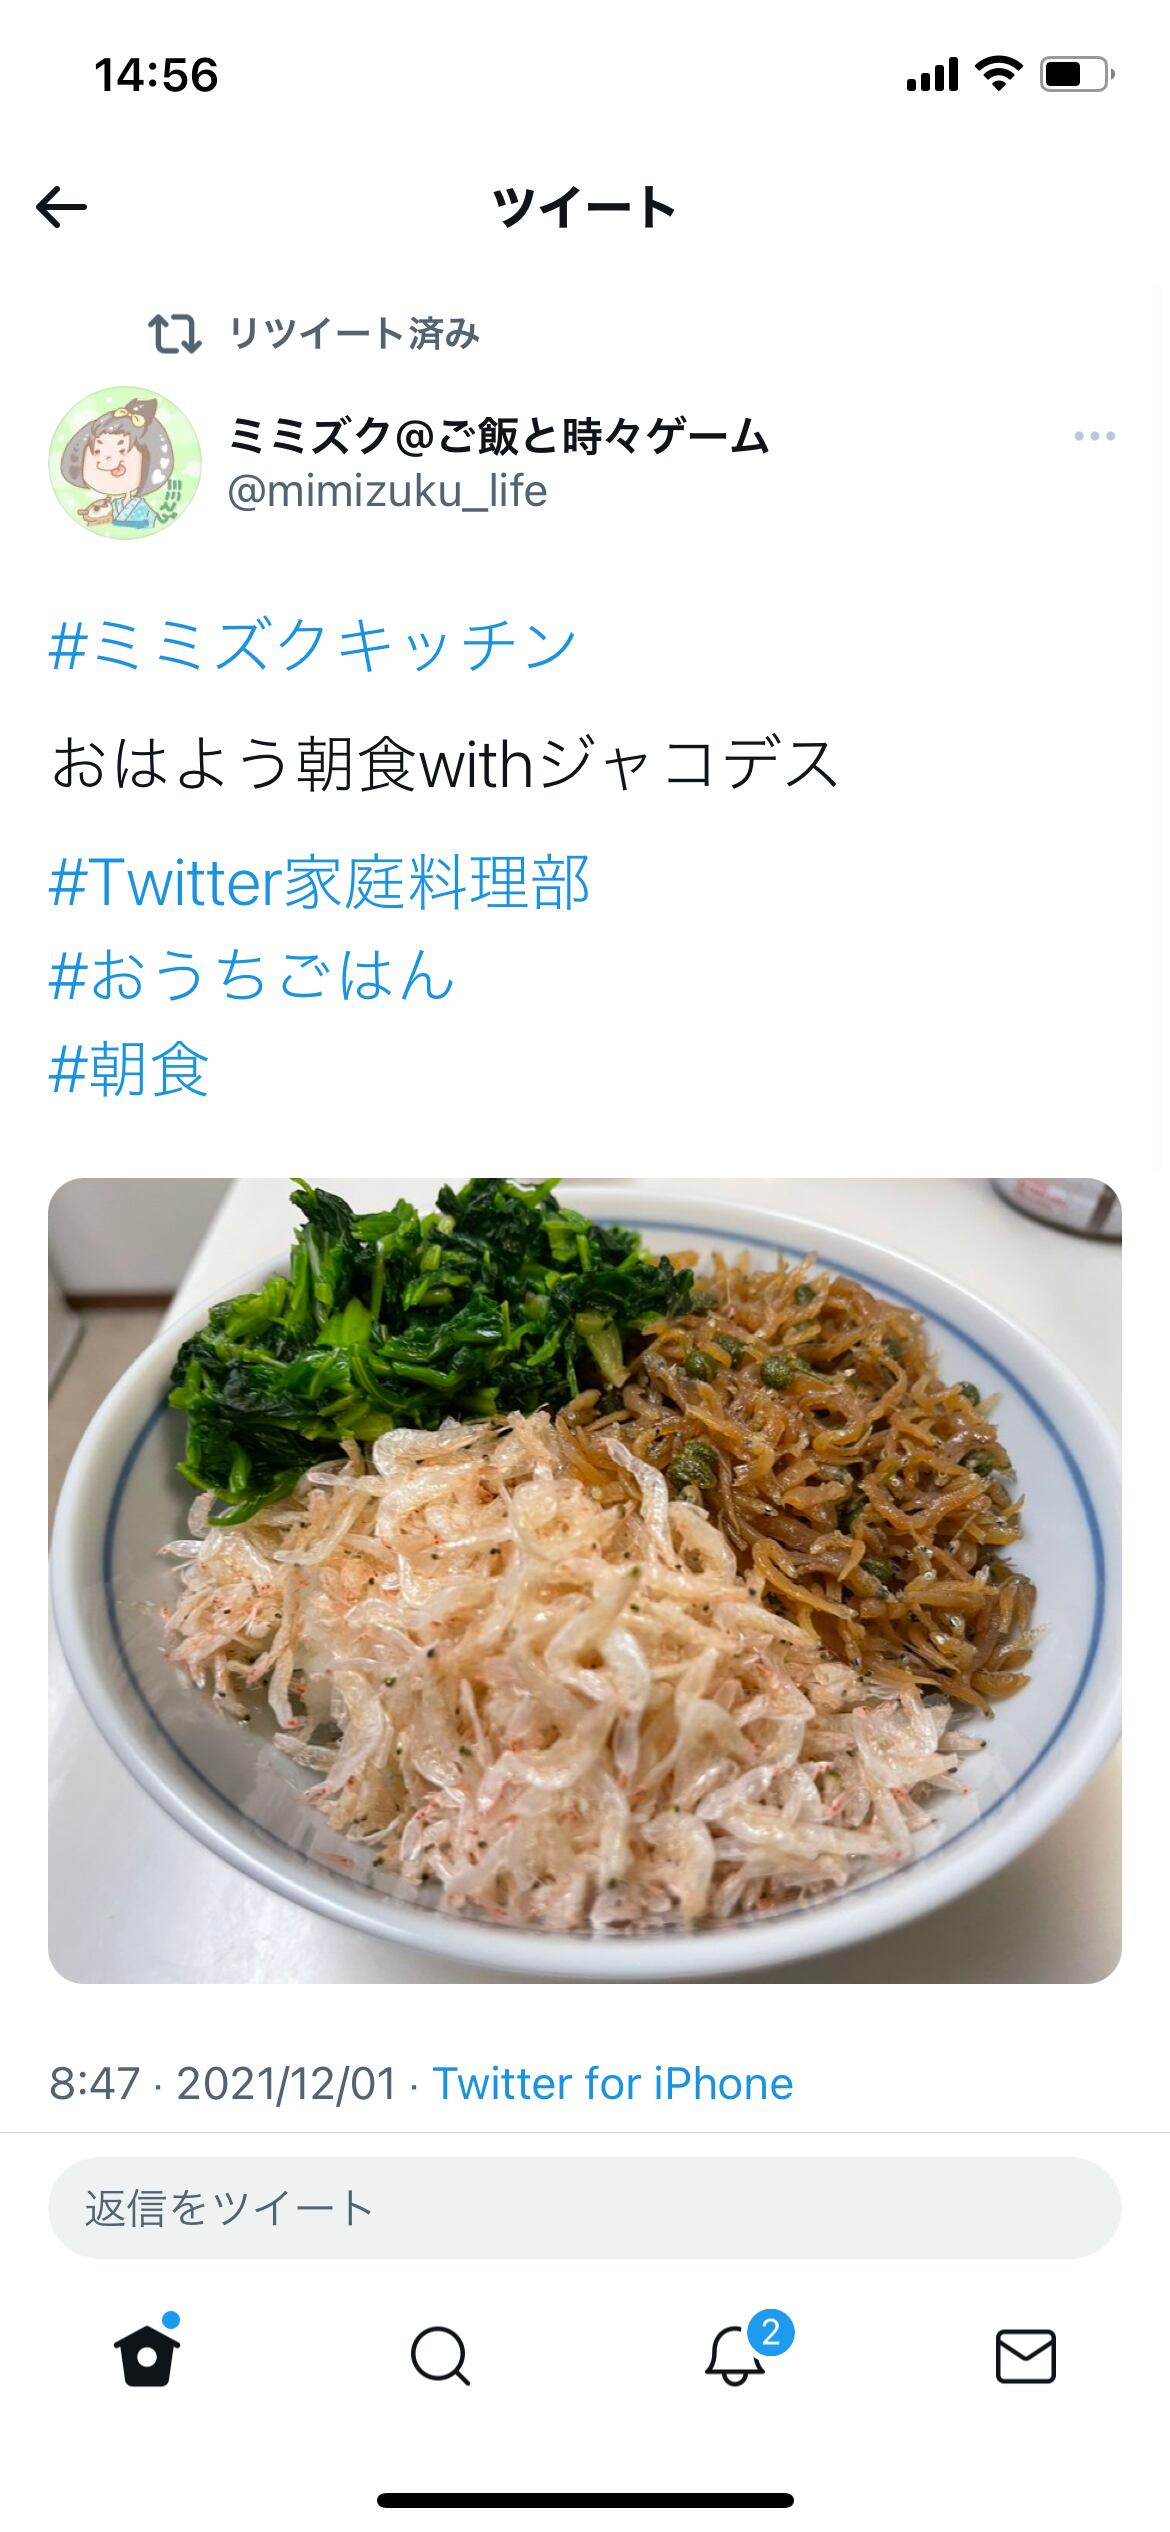The width and height of the screenshot is (1170, 2532).
Task: Open the Mimizuku profile avatar
Action: point(125,463)
